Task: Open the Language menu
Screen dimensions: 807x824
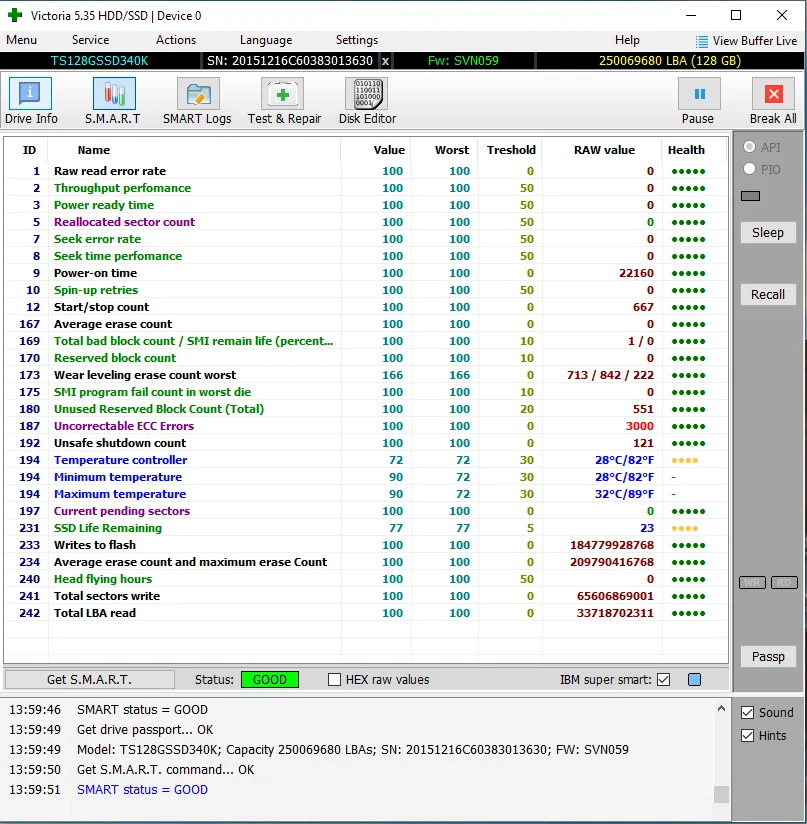Action: [266, 40]
